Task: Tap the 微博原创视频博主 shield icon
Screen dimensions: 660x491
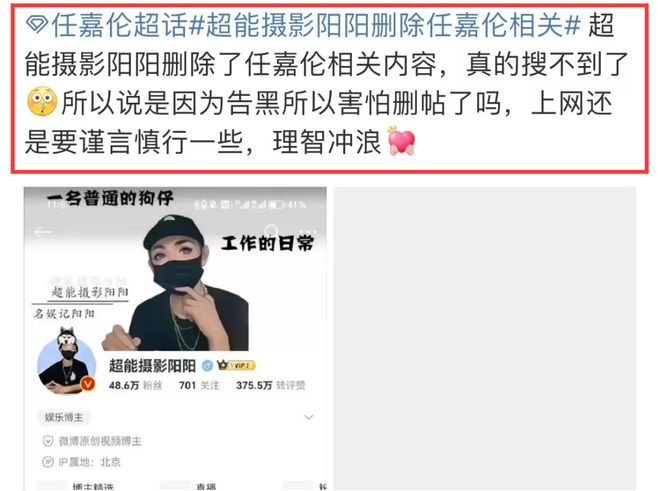Action: (48, 441)
